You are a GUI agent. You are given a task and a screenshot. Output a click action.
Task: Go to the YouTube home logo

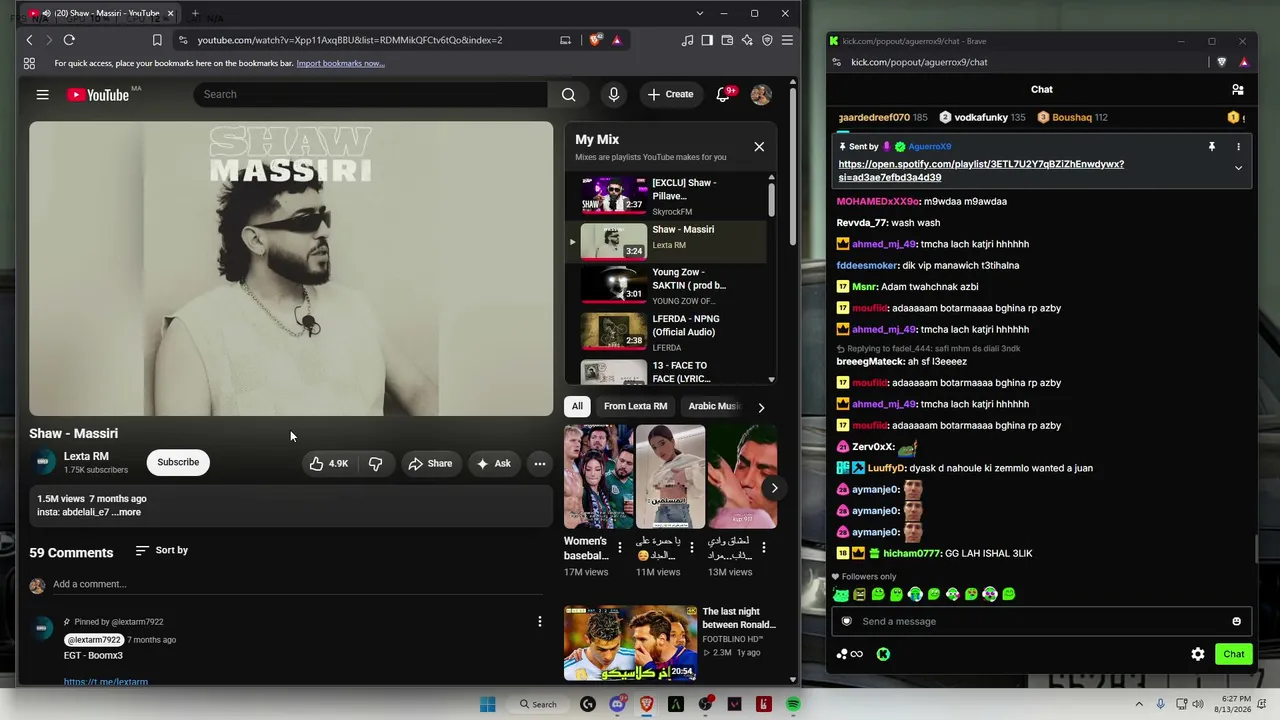click(x=98, y=94)
